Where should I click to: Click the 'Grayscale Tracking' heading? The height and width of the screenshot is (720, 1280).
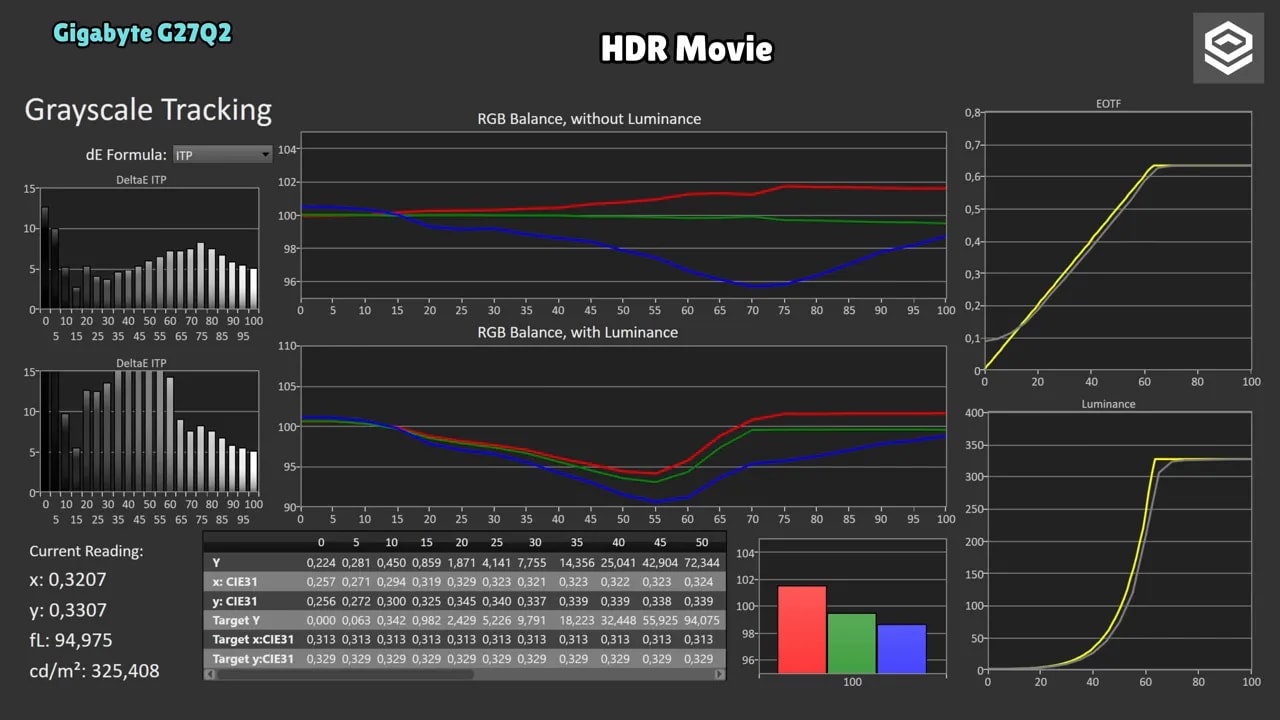(x=148, y=110)
